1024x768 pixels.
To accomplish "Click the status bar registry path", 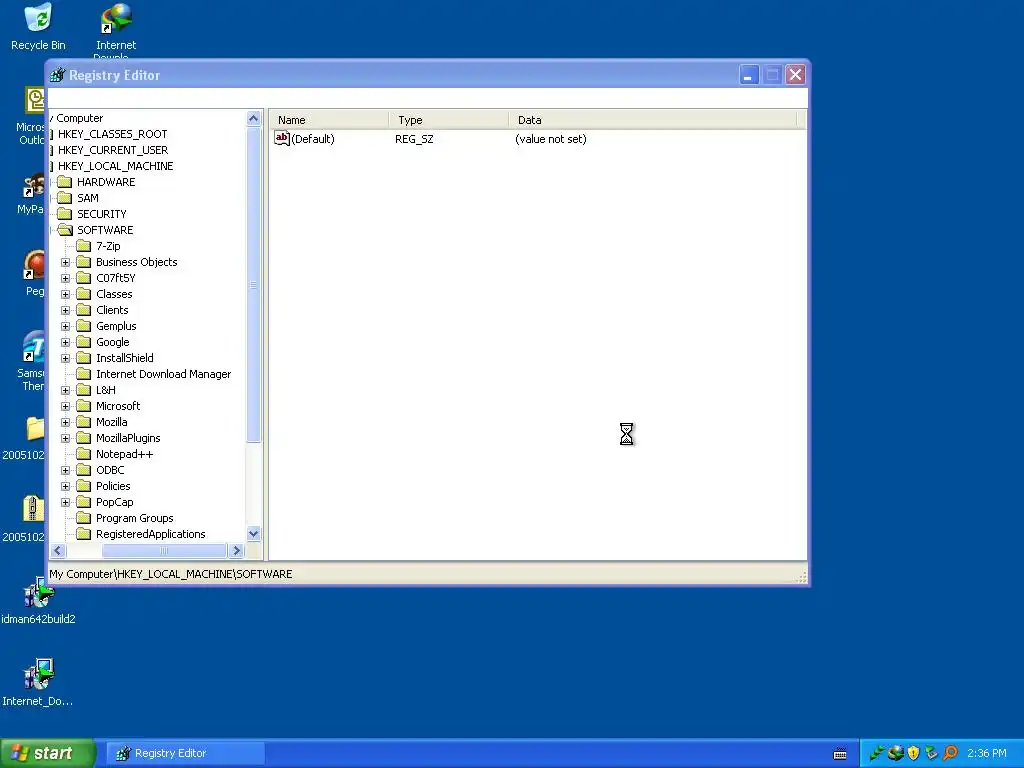I will [x=170, y=574].
